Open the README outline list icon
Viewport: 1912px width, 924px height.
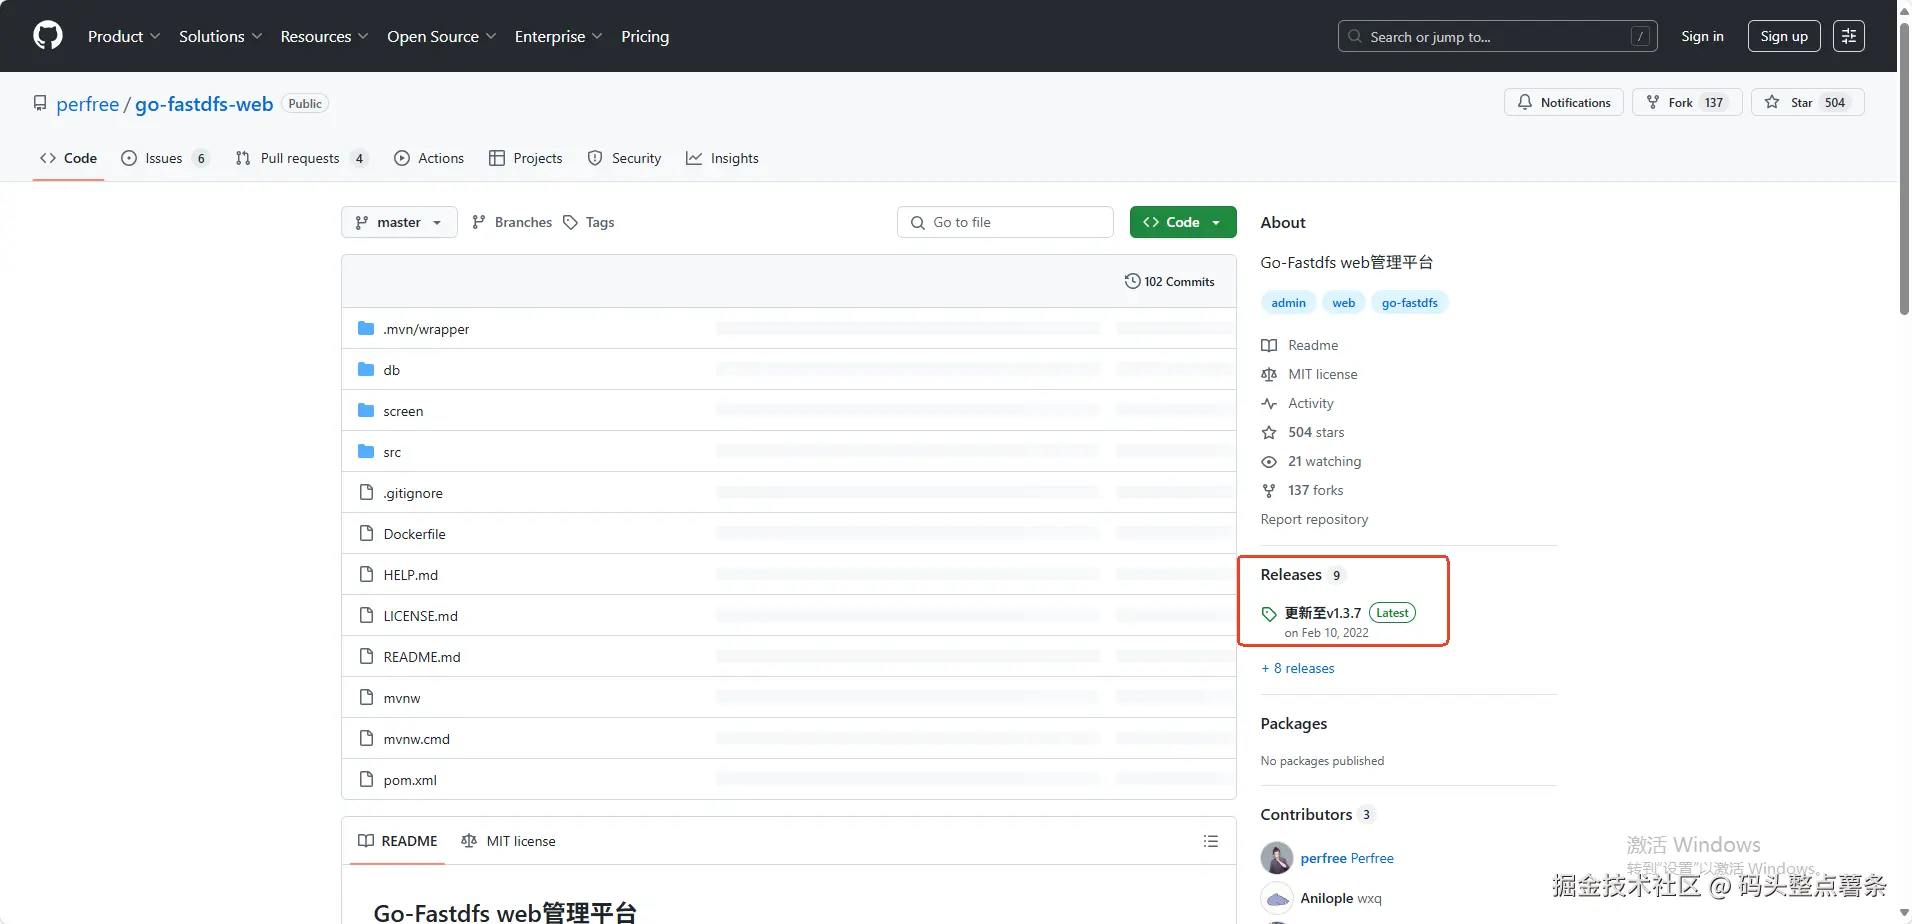(1211, 841)
